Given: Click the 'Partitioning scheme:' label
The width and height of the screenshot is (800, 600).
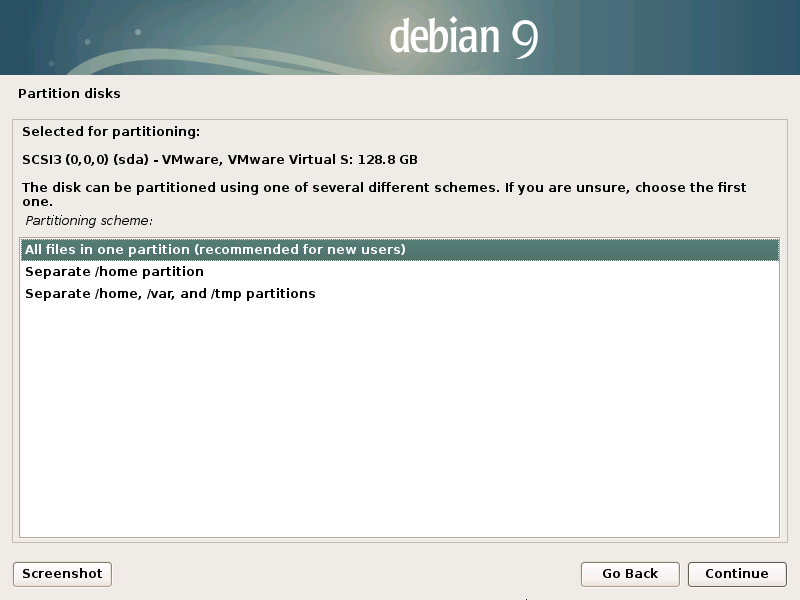Looking at the screenshot, I should tap(89, 220).
